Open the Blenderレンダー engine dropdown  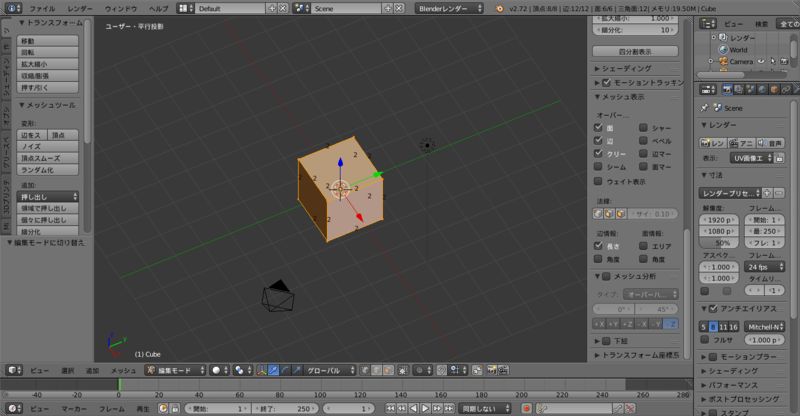tap(449, 9)
